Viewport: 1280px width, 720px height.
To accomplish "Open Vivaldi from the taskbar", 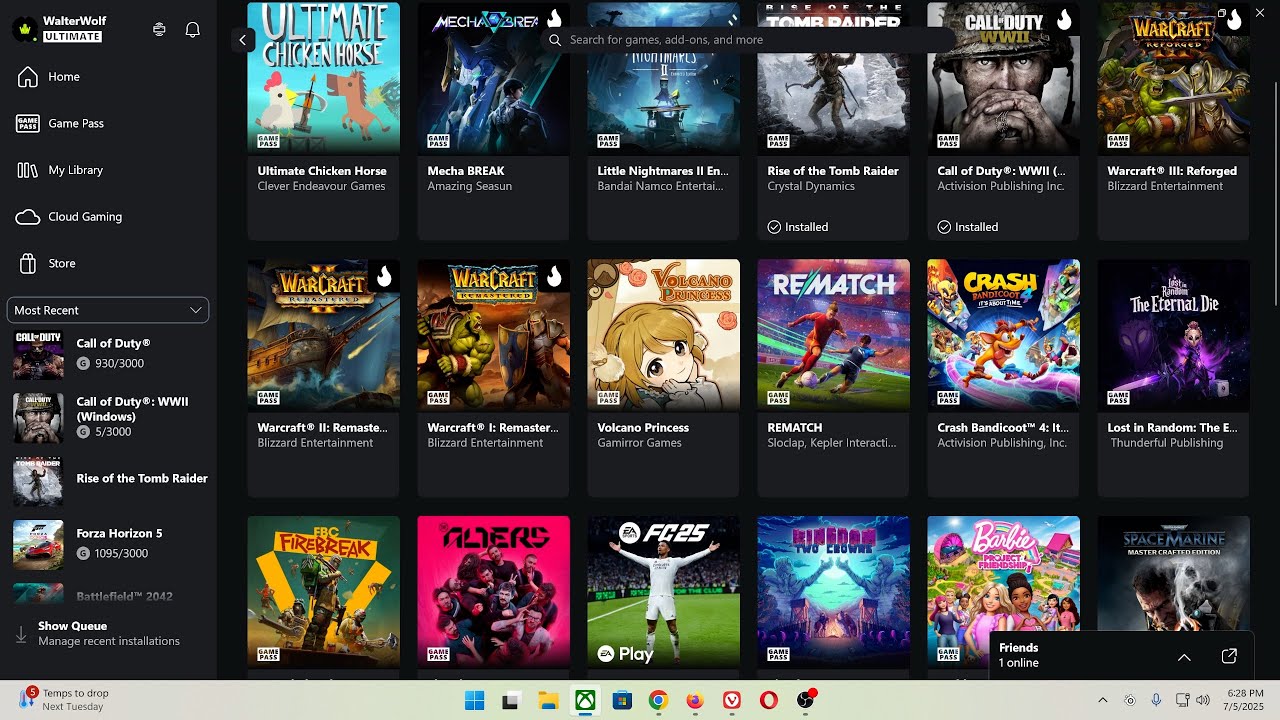I will tap(732, 700).
